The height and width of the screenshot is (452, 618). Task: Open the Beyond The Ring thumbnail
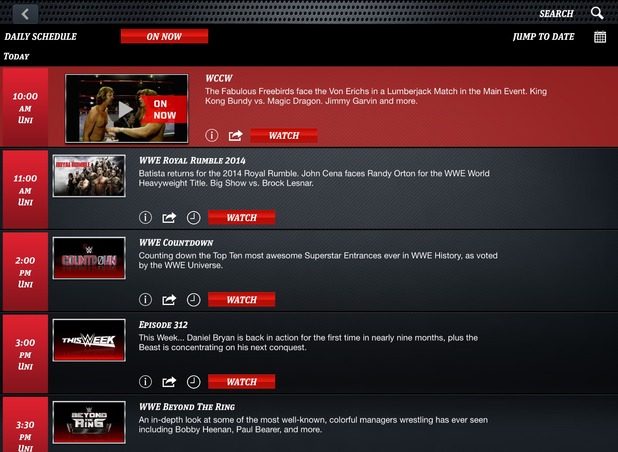(x=89, y=422)
